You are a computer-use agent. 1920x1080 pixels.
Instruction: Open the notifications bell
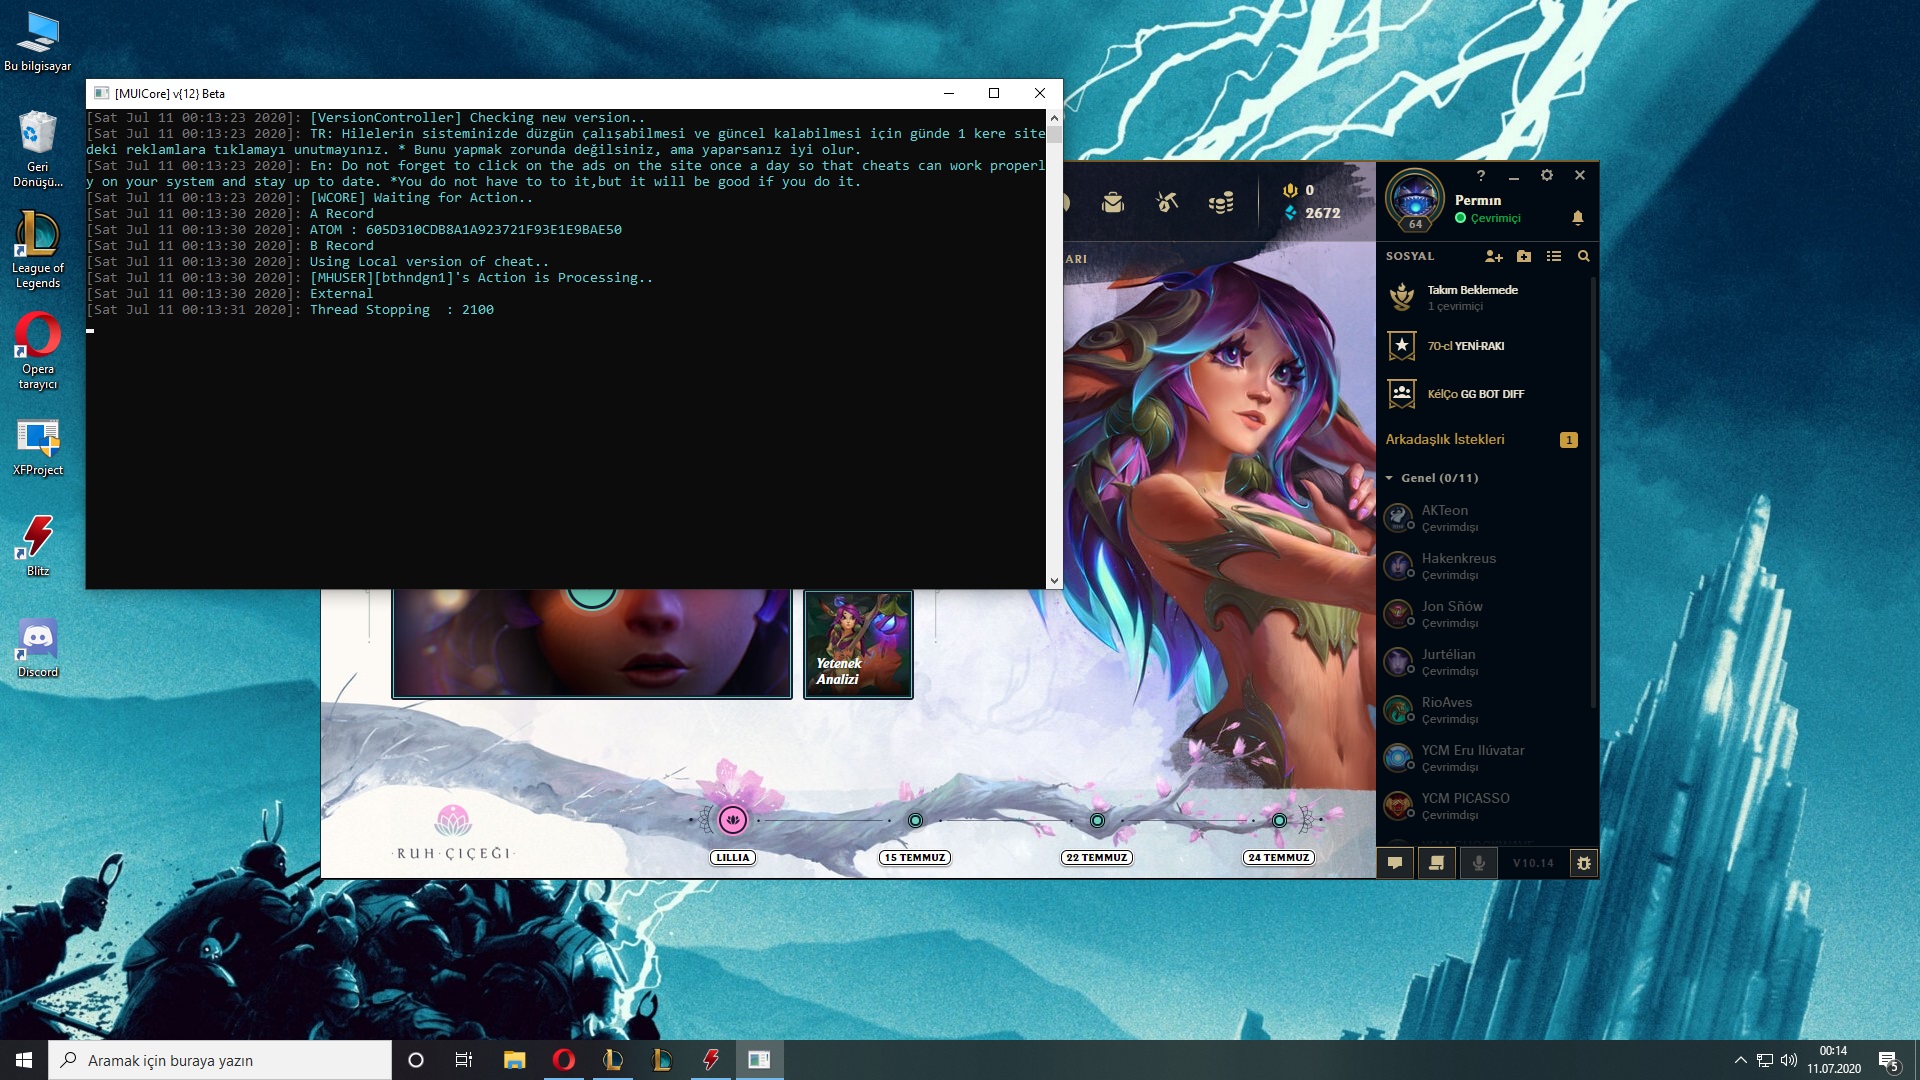point(1578,218)
